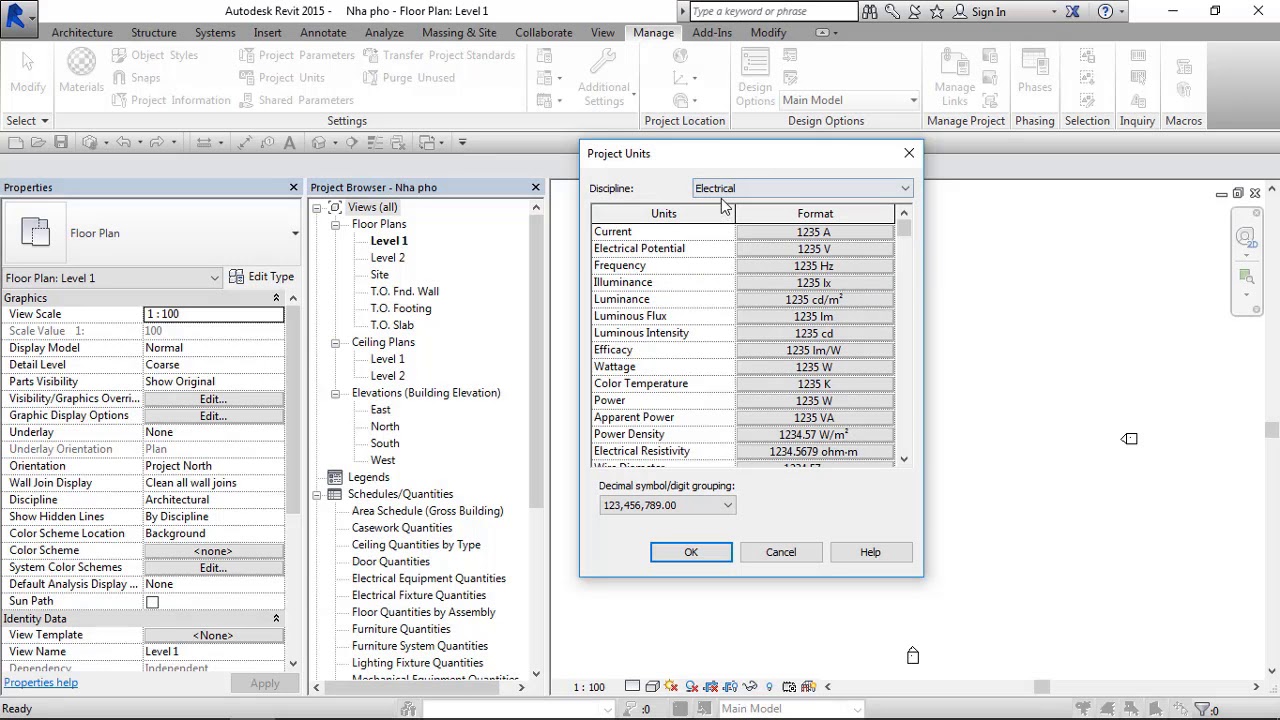Click the Power Density format button
This screenshot has height=720, width=1280.
(x=814, y=435)
